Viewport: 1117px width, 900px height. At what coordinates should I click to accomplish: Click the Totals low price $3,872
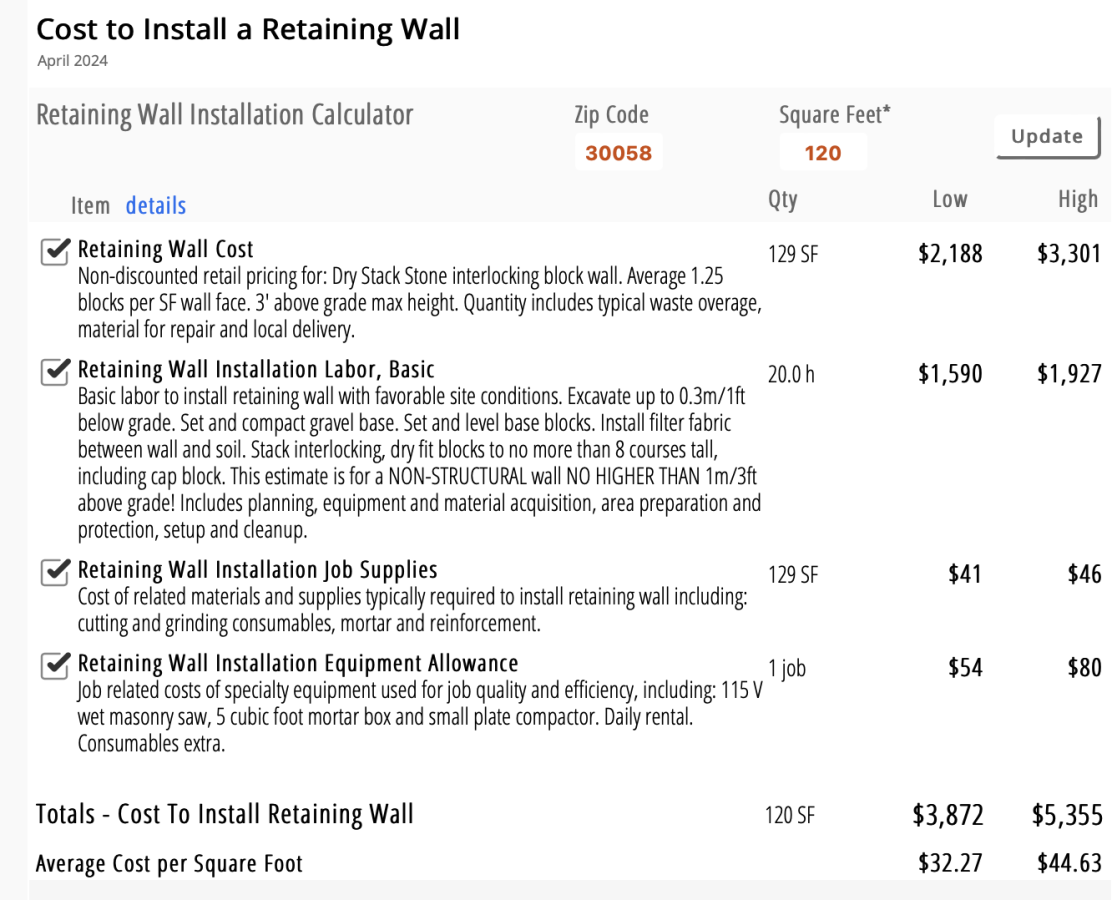(x=947, y=815)
